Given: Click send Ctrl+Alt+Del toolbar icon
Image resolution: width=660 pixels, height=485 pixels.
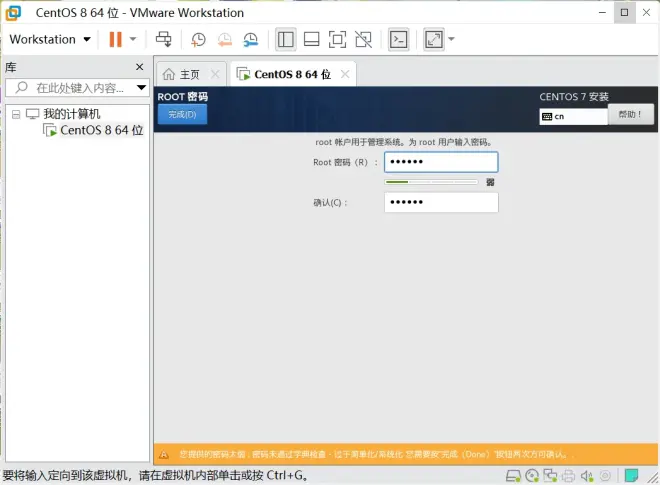Looking at the screenshot, I should (164, 39).
